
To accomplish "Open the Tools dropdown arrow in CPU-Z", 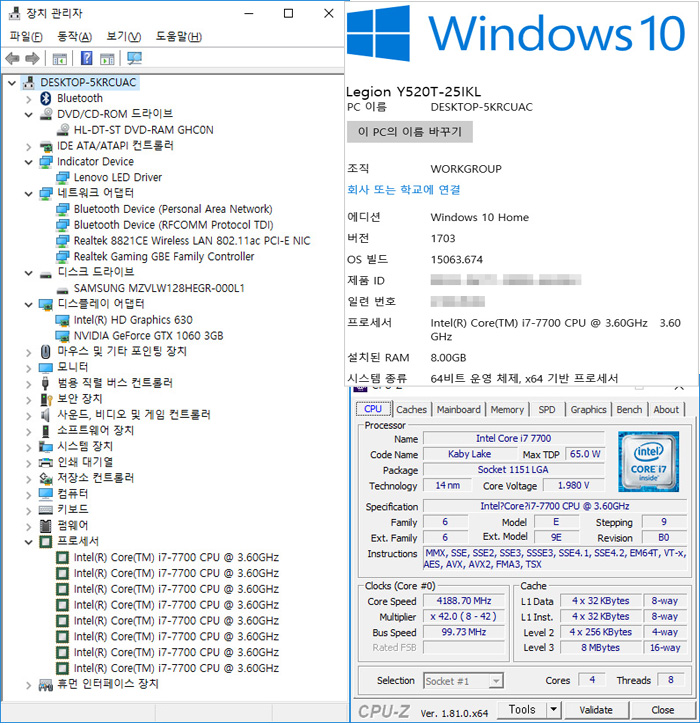I will point(553,709).
